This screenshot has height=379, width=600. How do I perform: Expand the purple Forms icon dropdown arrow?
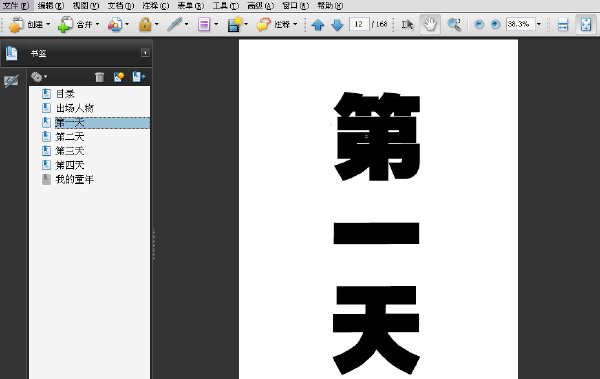(216, 24)
